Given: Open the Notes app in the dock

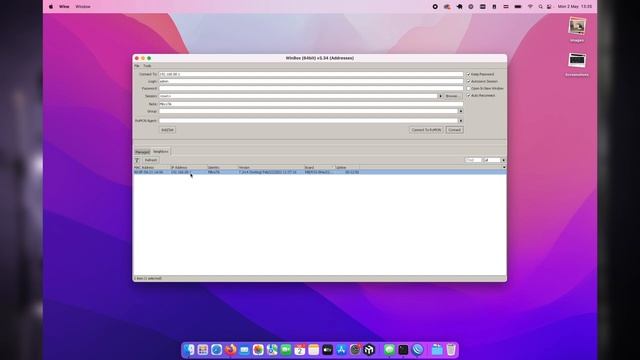Looking at the screenshot, I should [x=314, y=350].
